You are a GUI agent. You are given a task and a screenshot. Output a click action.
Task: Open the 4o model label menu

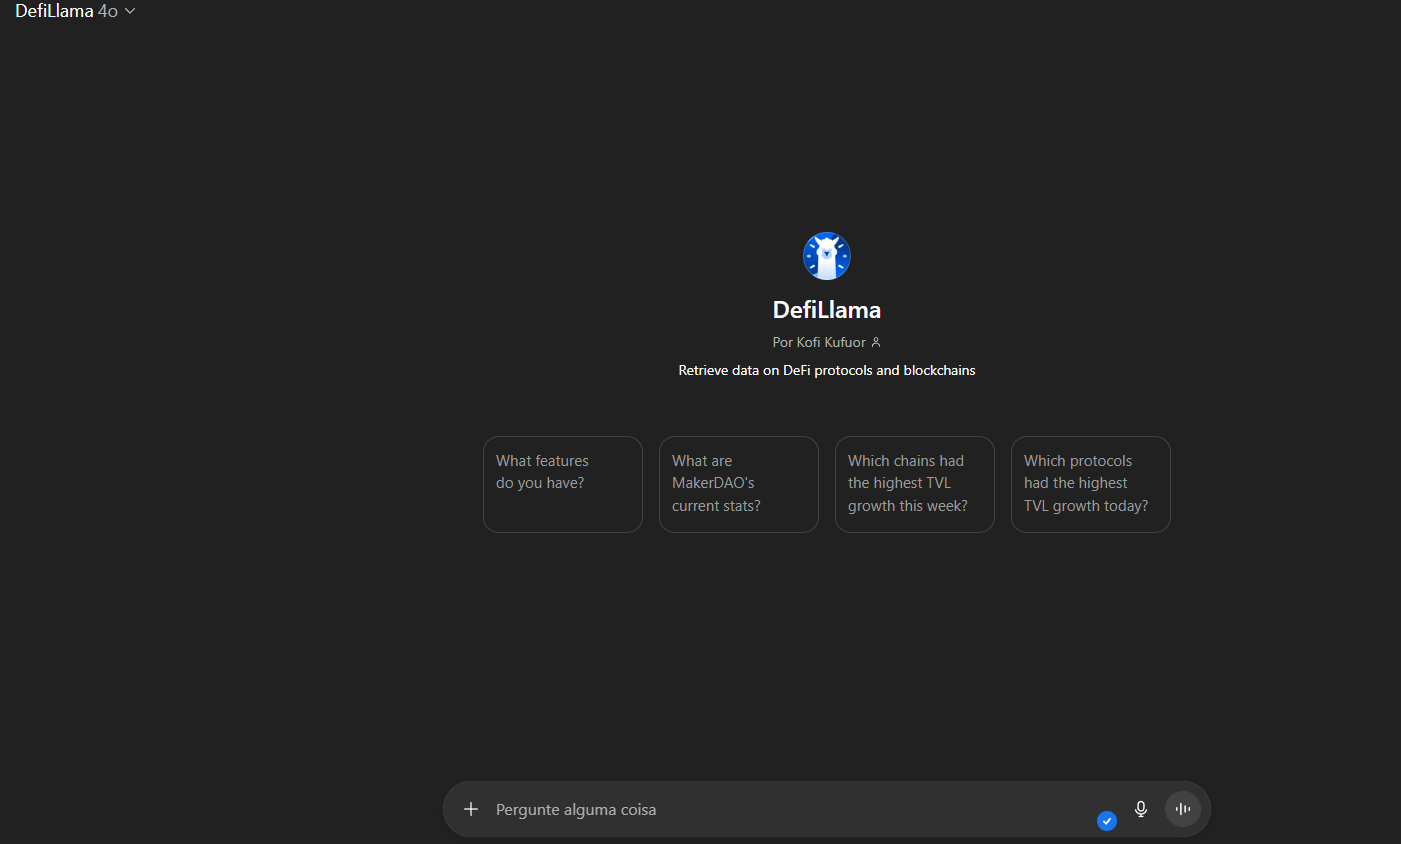[x=108, y=11]
